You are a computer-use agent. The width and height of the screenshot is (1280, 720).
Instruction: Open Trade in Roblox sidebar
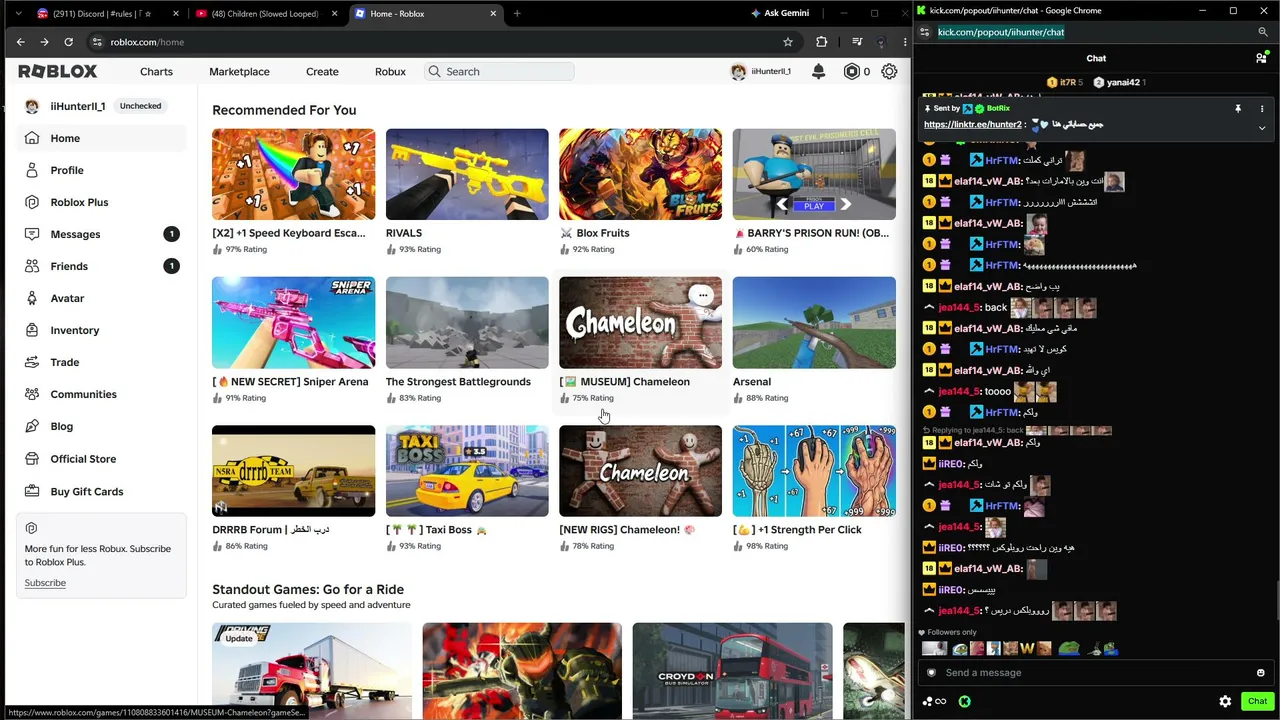[101, 362]
